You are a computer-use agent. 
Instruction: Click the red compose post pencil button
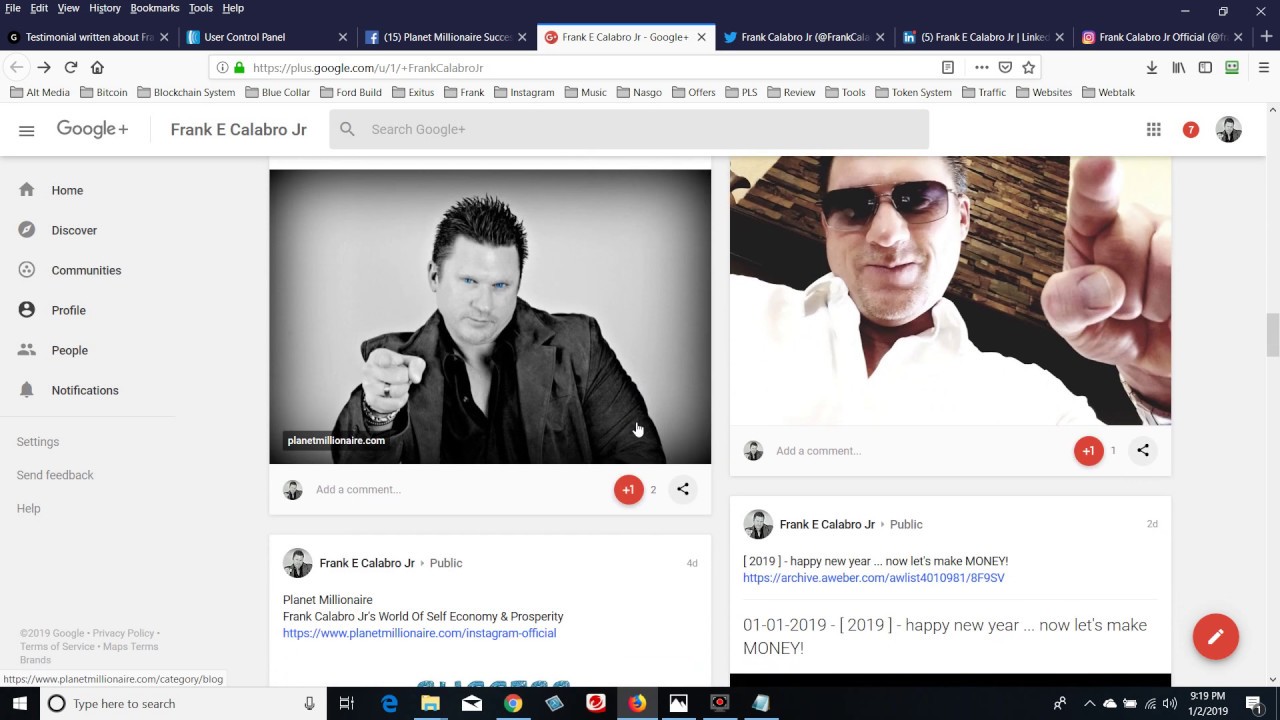tap(1215, 636)
